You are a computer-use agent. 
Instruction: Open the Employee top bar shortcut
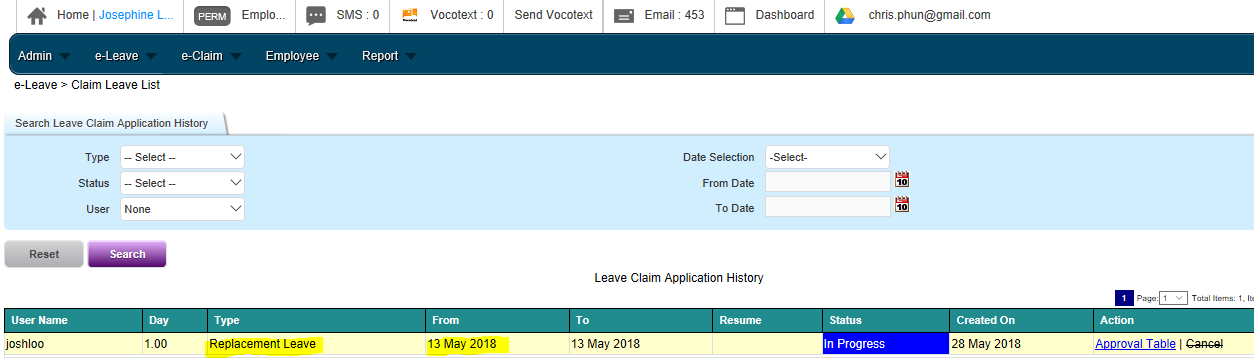[x=263, y=15]
